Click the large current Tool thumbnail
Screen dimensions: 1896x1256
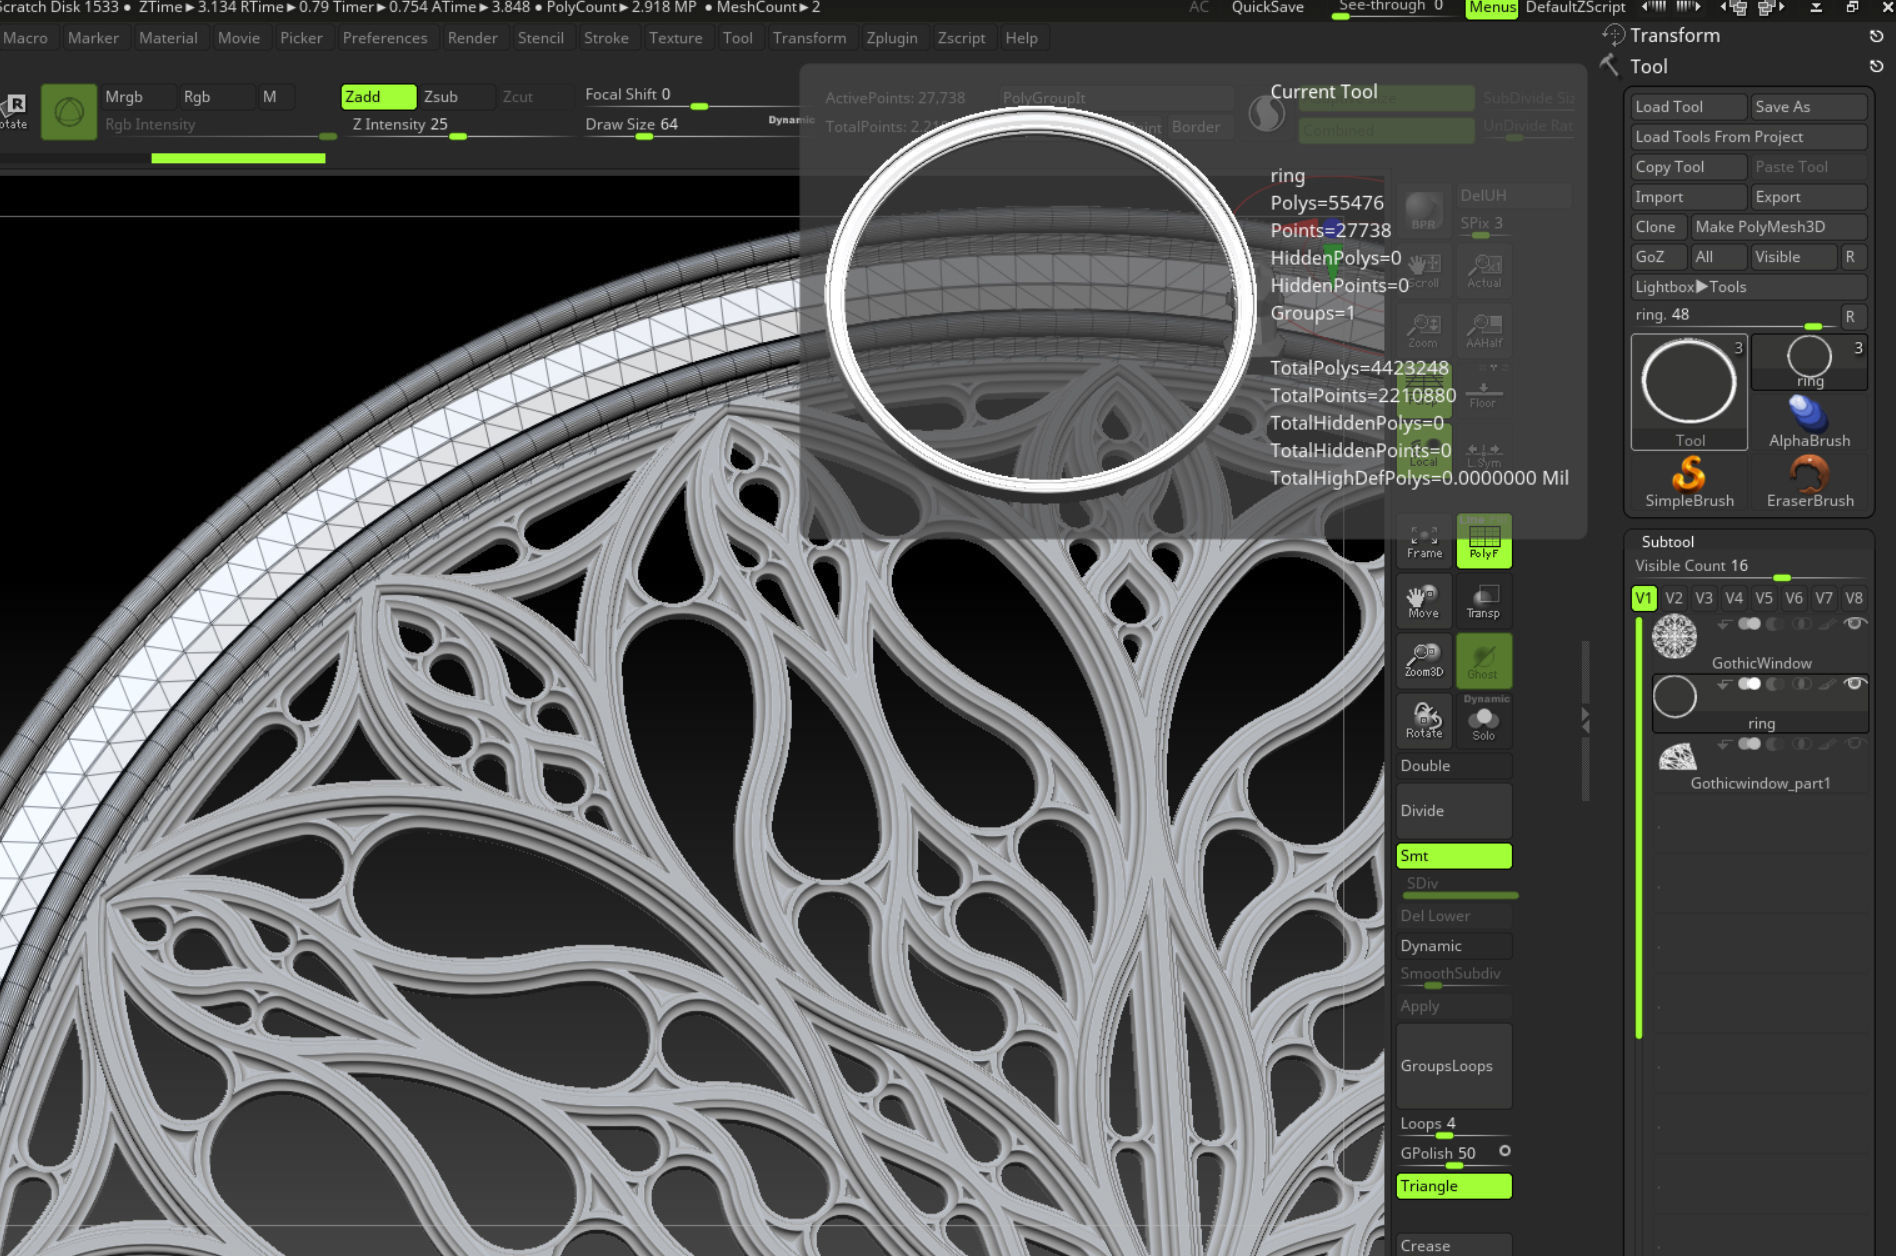(x=1689, y=391)
